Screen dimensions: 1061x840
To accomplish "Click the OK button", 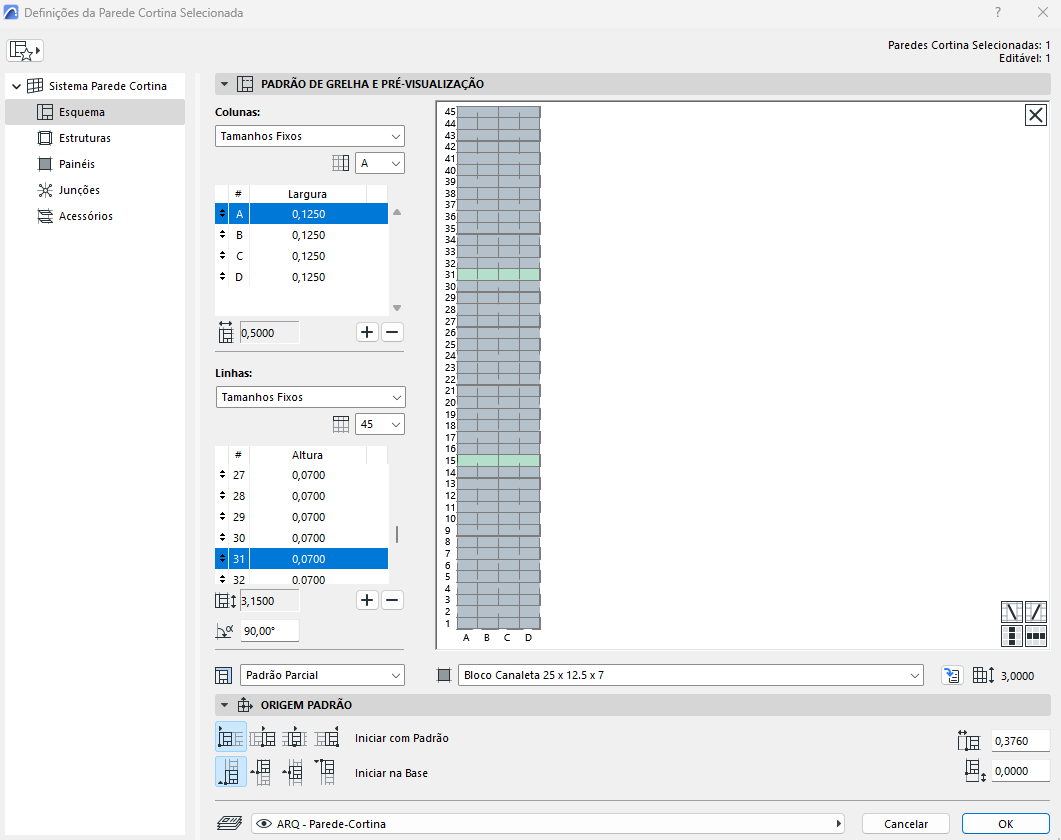I will [1006, 823].
